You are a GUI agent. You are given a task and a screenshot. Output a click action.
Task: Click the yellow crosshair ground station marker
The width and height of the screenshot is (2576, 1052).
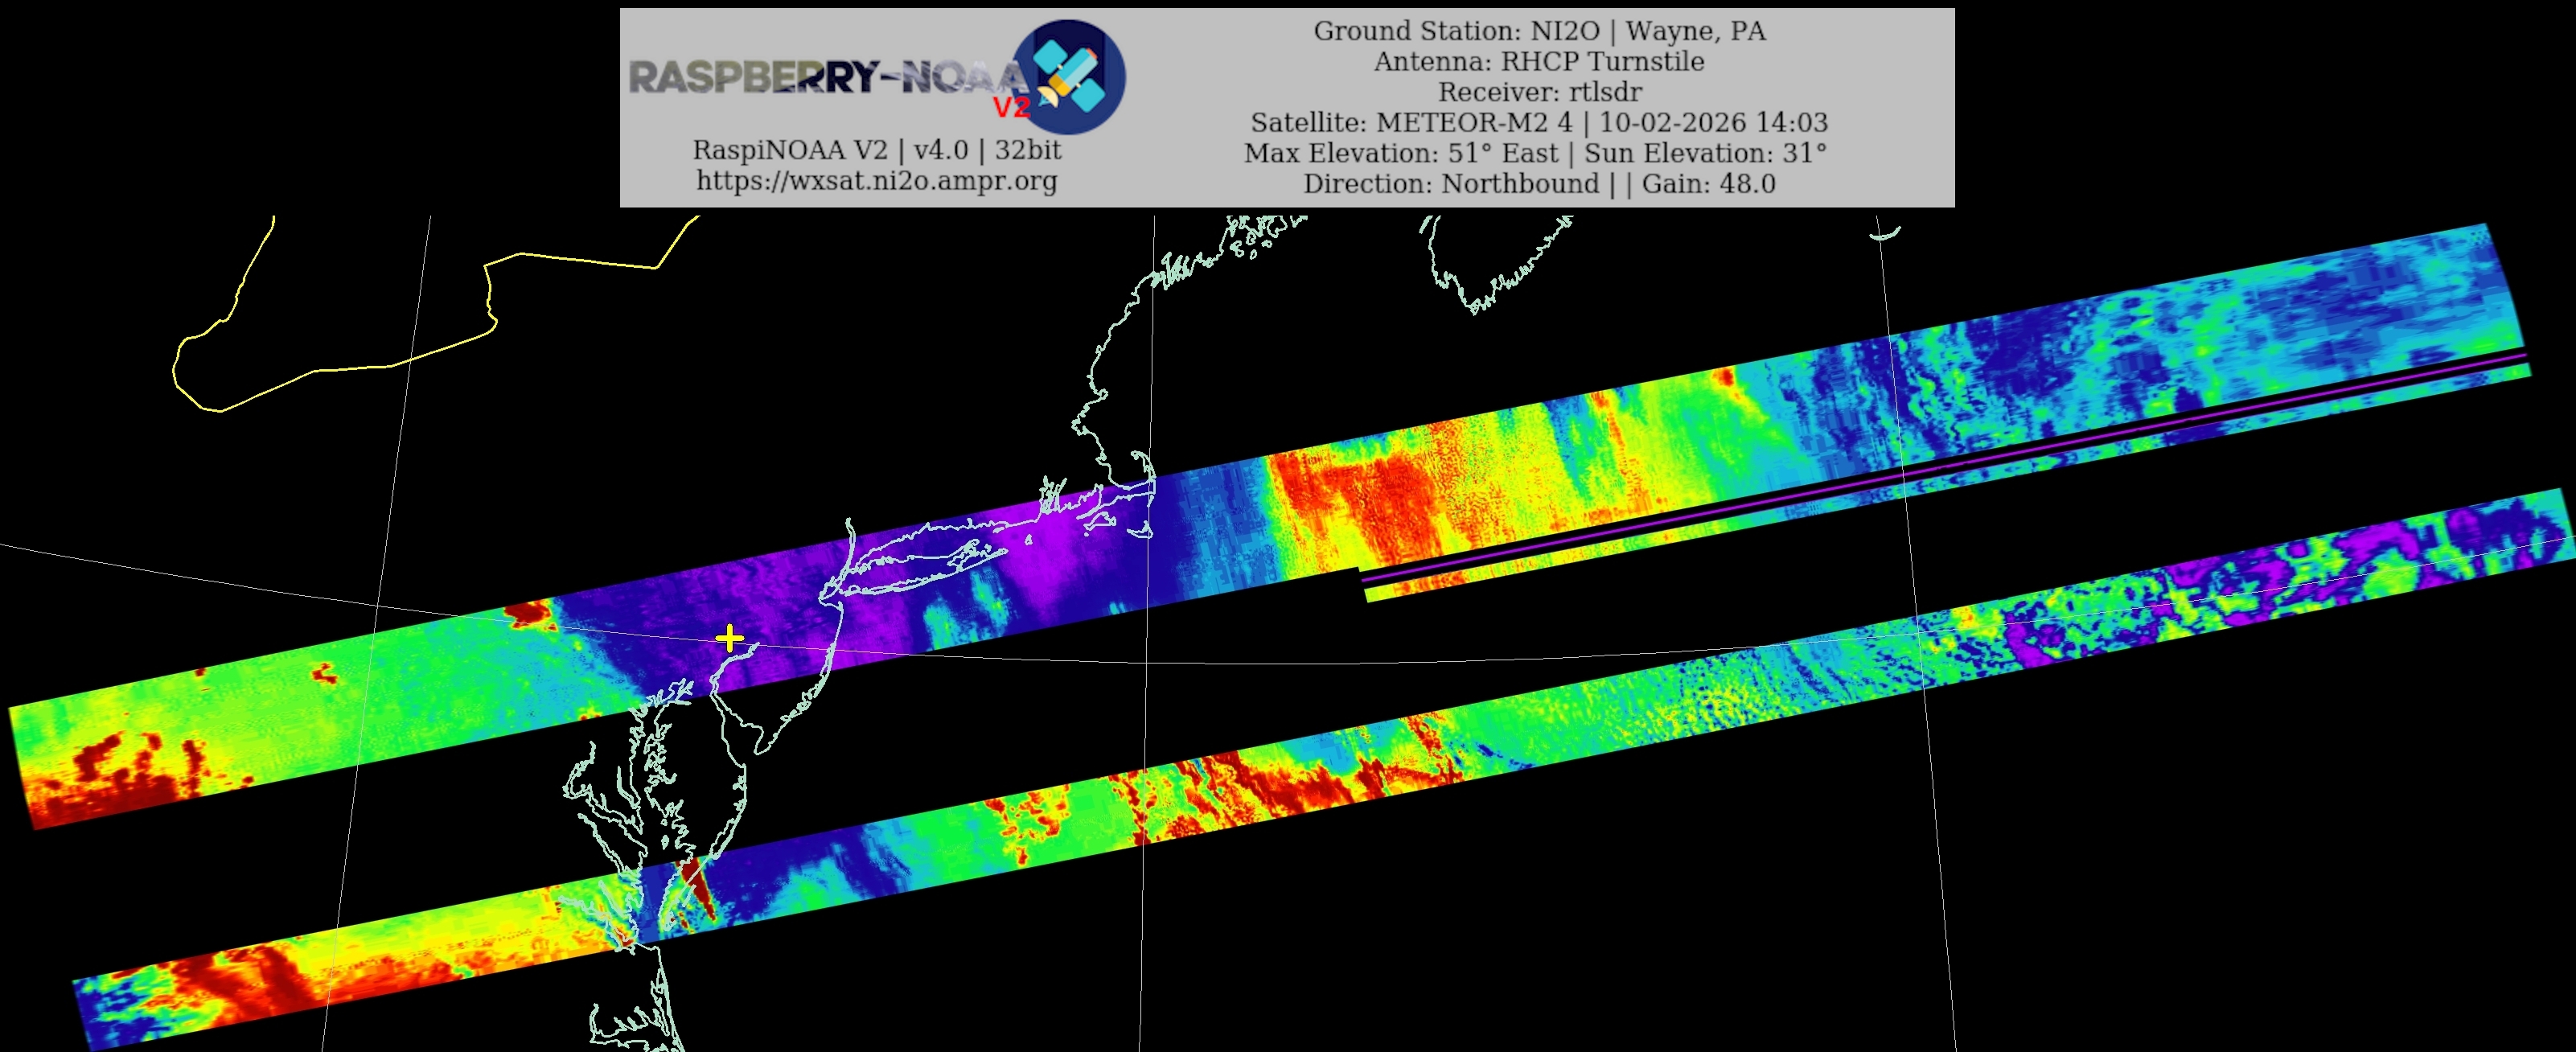click(x=730, y=638)
